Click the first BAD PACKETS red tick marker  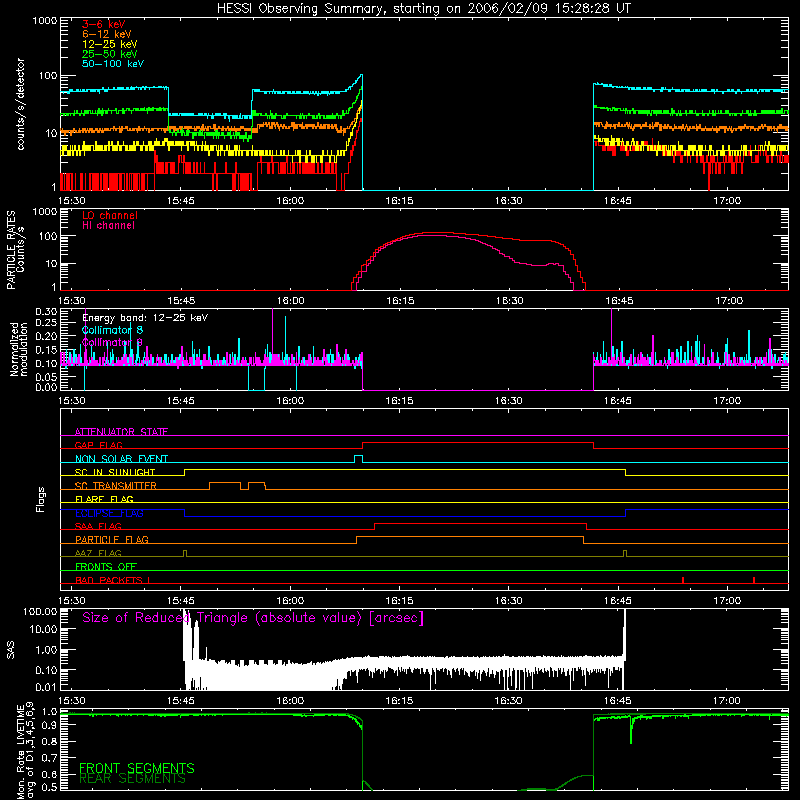click(x=683, y=580)
